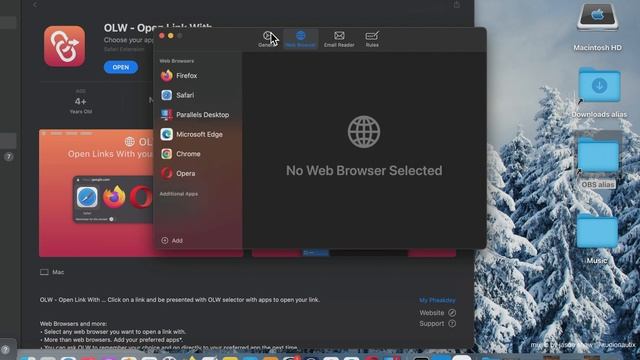Open the Music folder on desktop

tap(597, 231)
